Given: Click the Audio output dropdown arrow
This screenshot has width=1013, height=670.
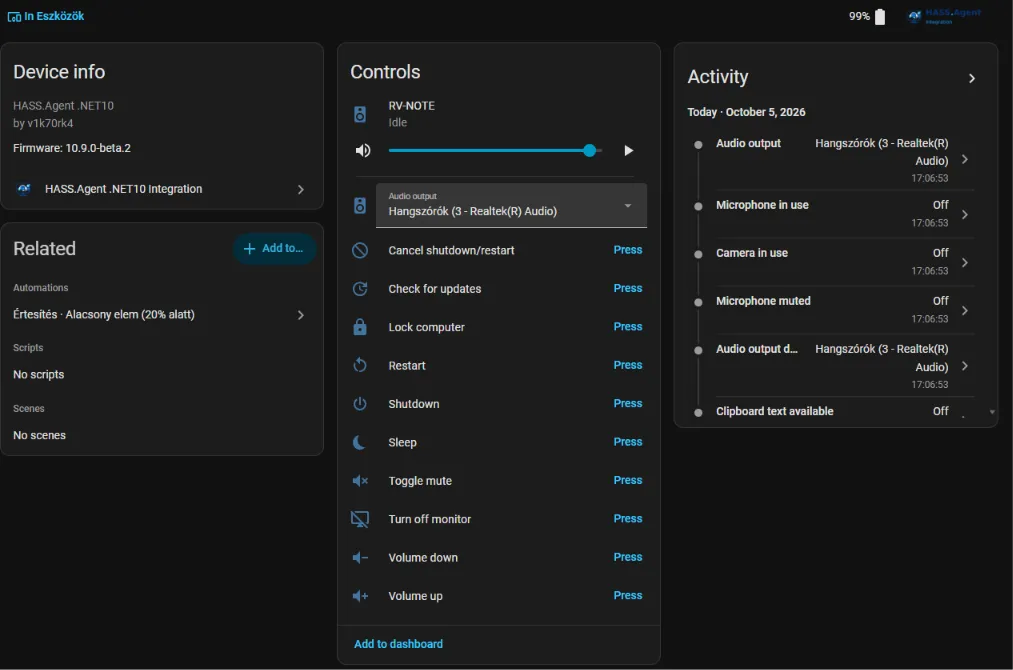Looking at the screenshot, I should (627, 205).
